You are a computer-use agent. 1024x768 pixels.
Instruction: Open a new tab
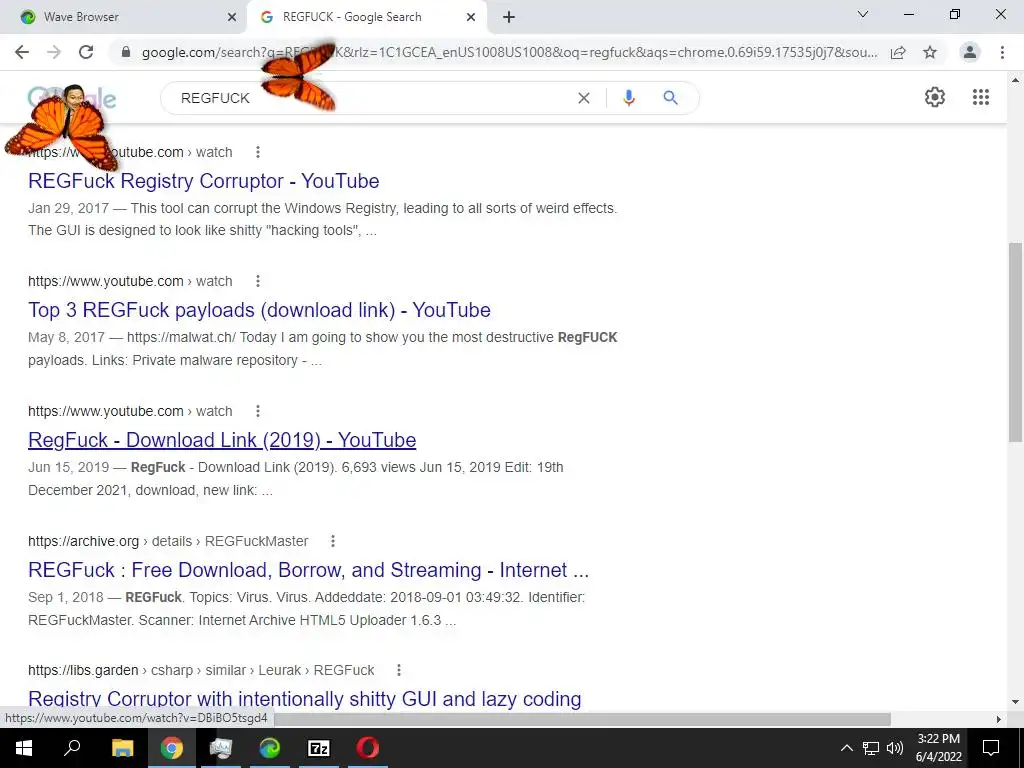click(509, 18)
